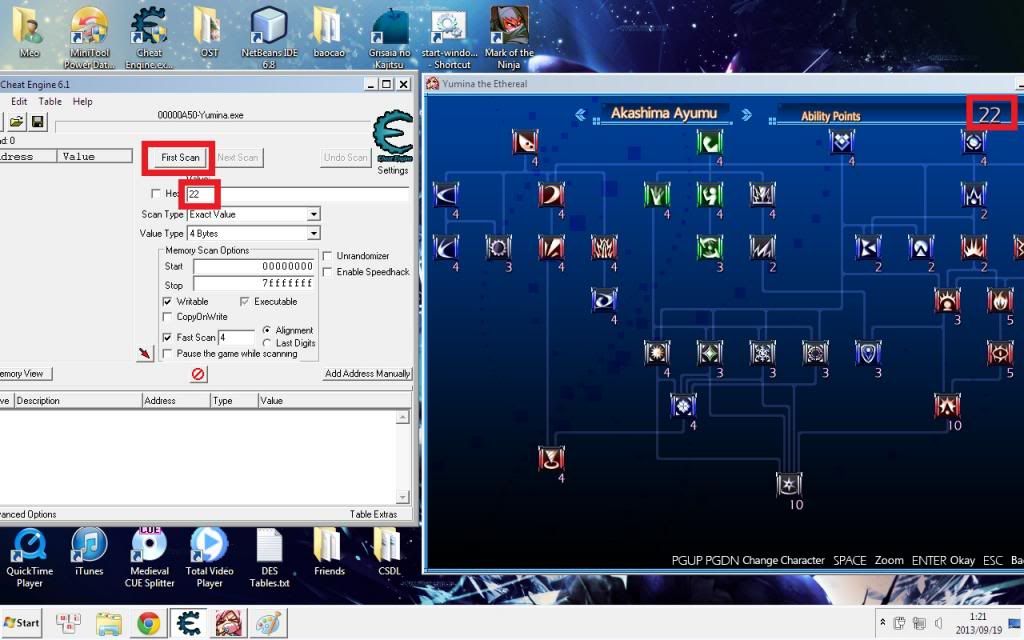Click the scan Value input field
Viewport: 1024px width, 640px height.
pos(298,194)
